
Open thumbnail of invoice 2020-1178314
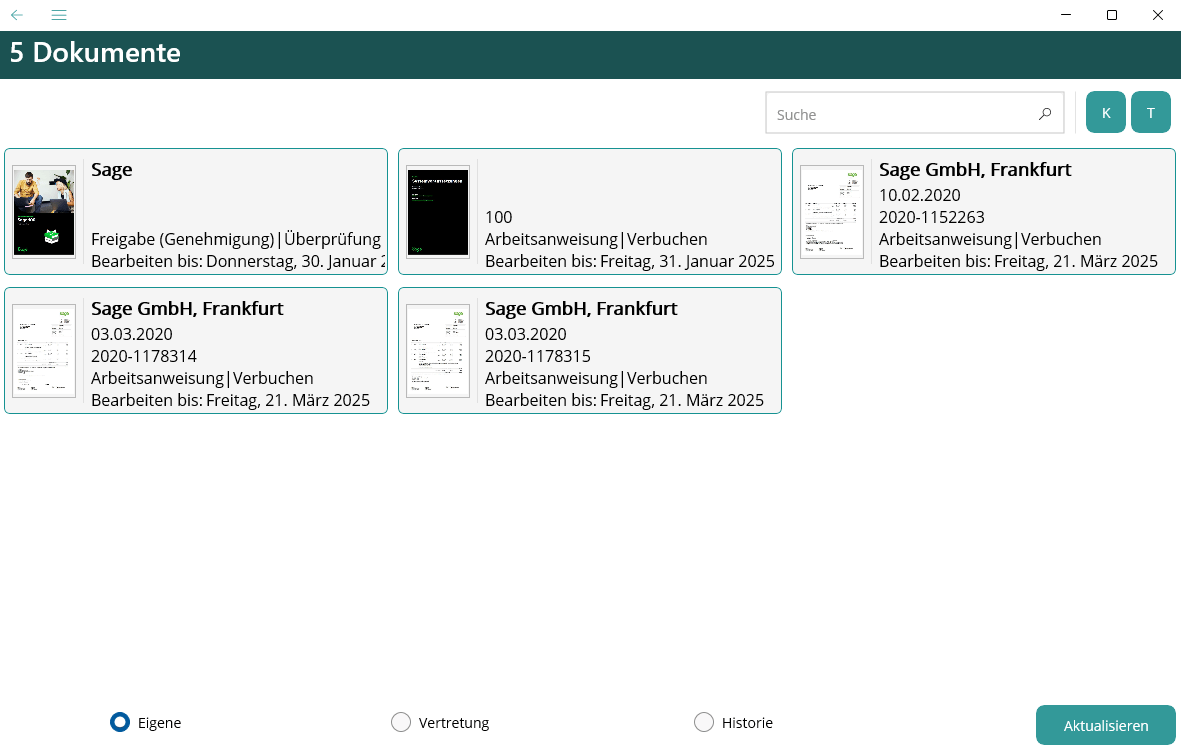coord(44,351)
